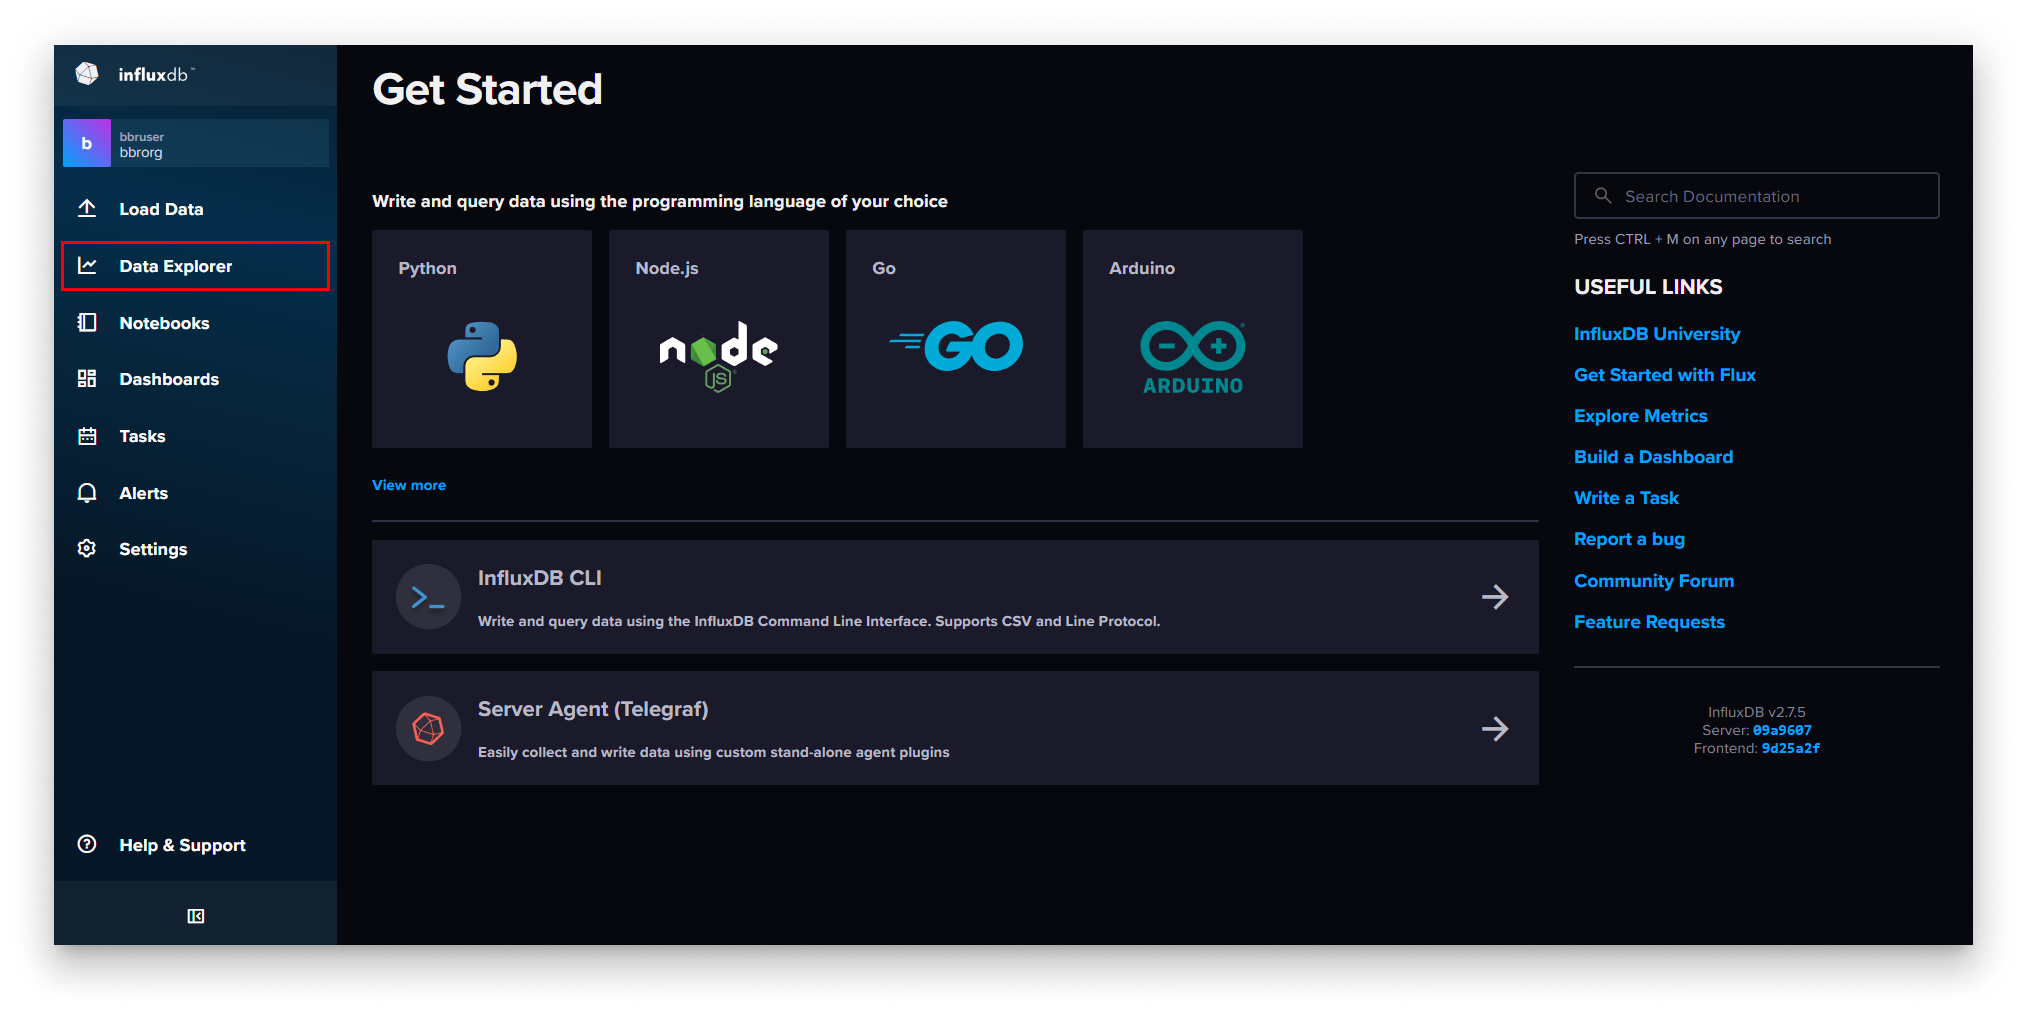This screenshot has height=1010, width=2027.
Task: Navigate to Alerts in the sidebar
Action: point(143,492)
